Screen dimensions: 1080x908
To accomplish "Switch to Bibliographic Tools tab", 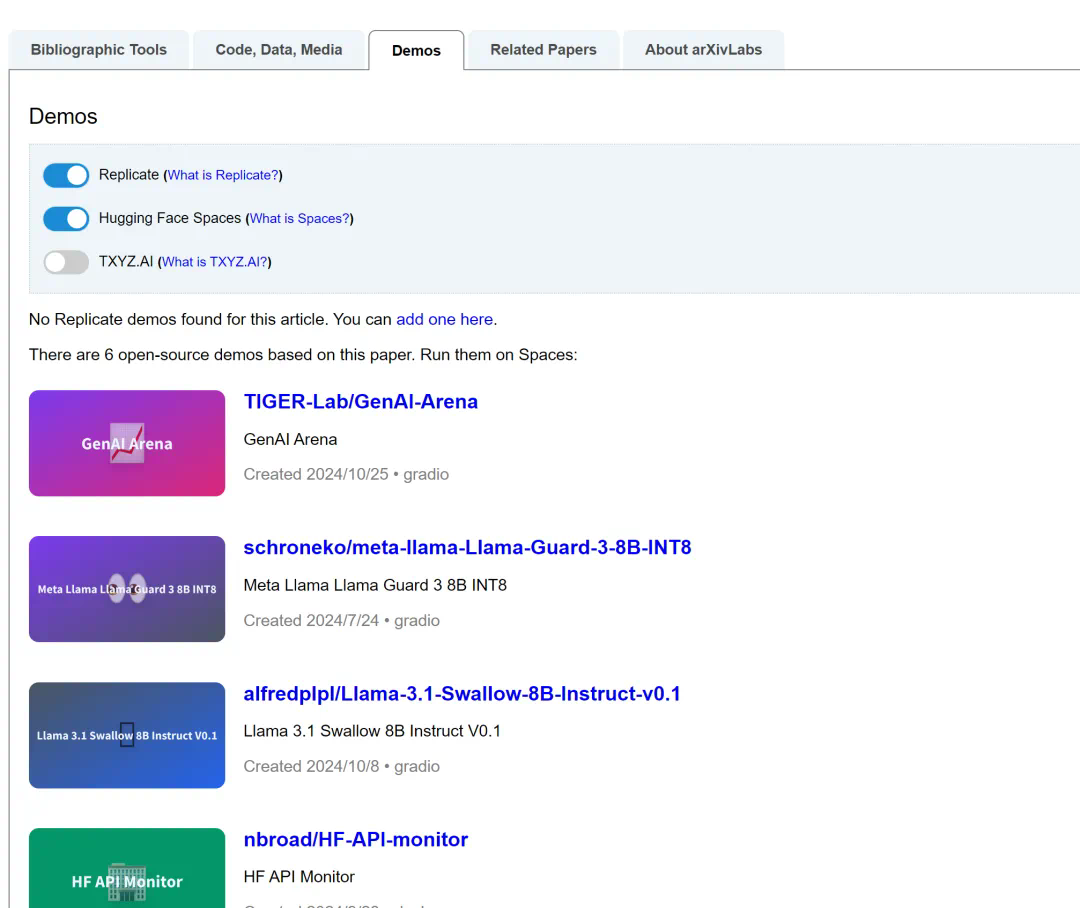I will (x=98, y=50).
